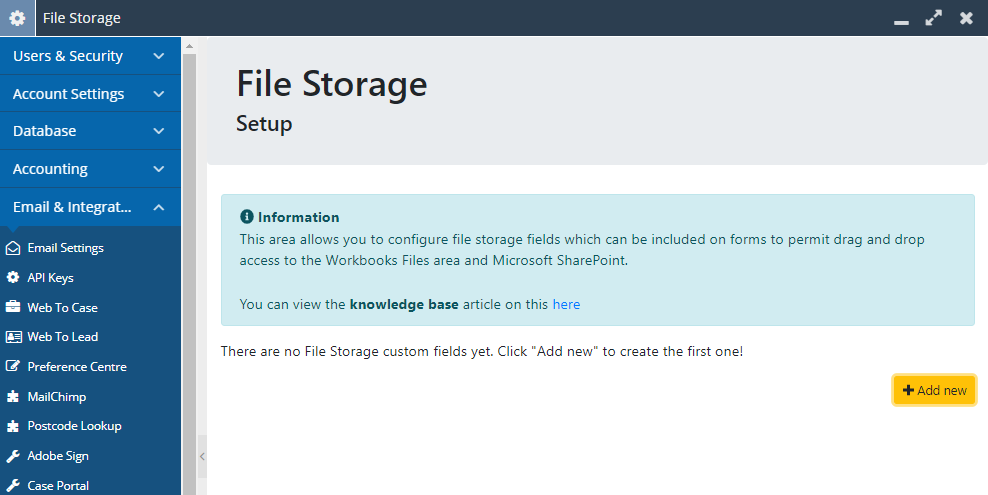Click the MailChimp puzzle piece icon
This screenshot has width=988, height=495.
tap(13, 396)
